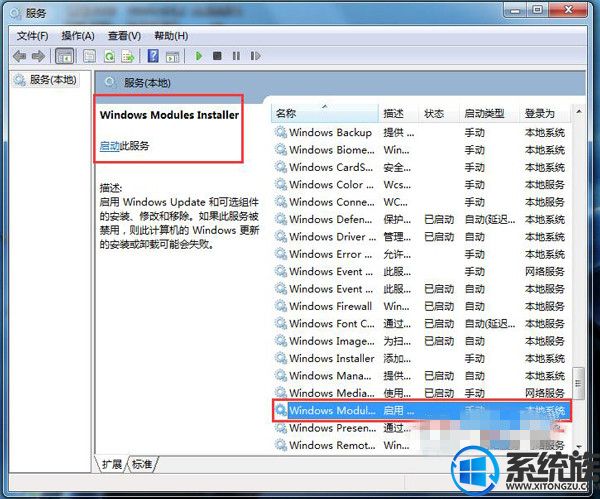Switch to the 扩展 tab

tap(112, 464)
